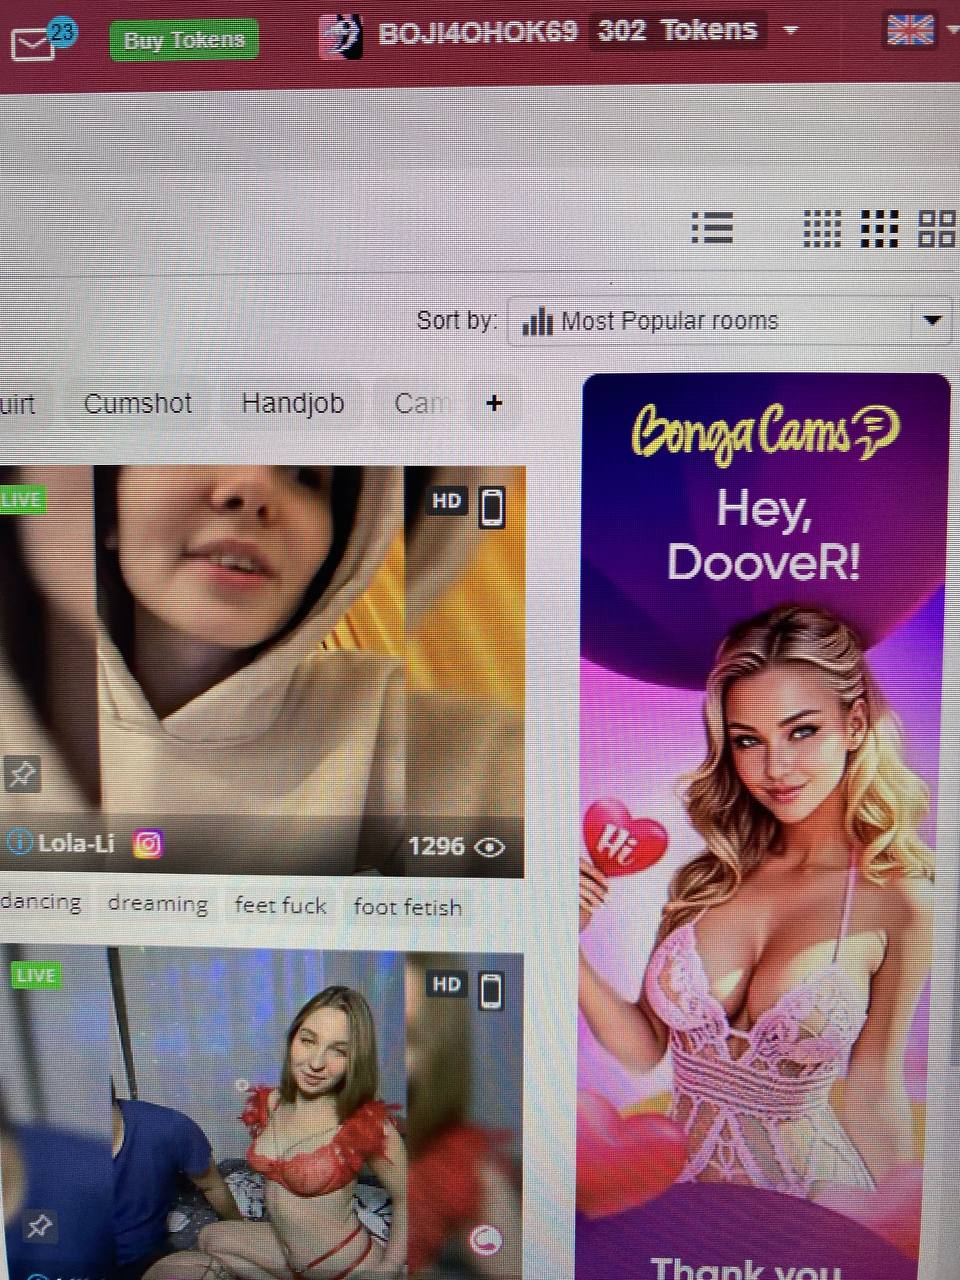The image size is (960, 1280).
Task: Click the mobile icon on Lola-Li room
Action: coord(492,507)
